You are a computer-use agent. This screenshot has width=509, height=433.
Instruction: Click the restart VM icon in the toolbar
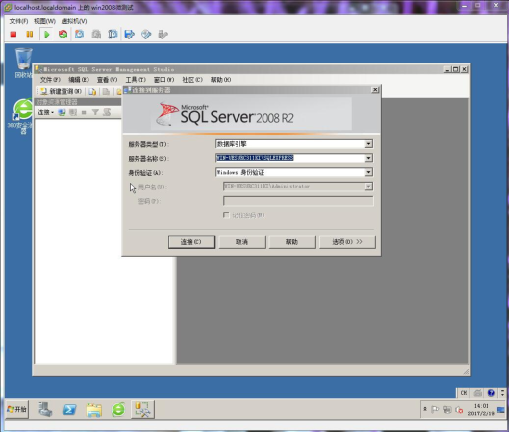click(63, 34)
